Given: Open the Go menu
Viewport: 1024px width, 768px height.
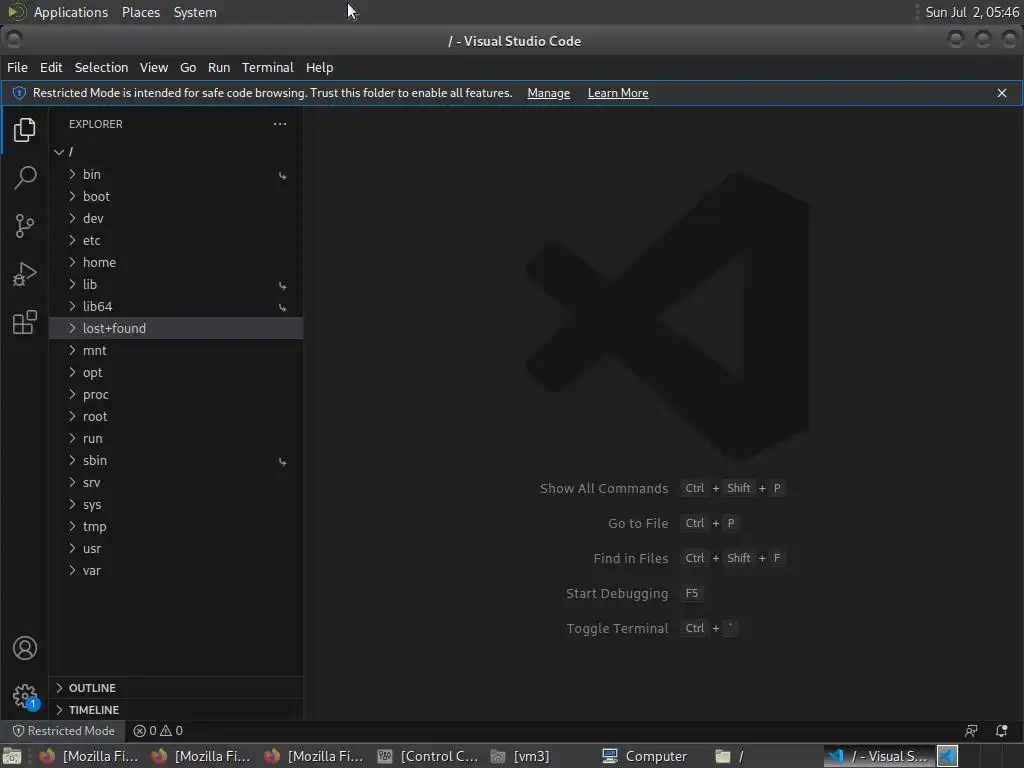Looking at the screenshot, I should click(188, 67).
